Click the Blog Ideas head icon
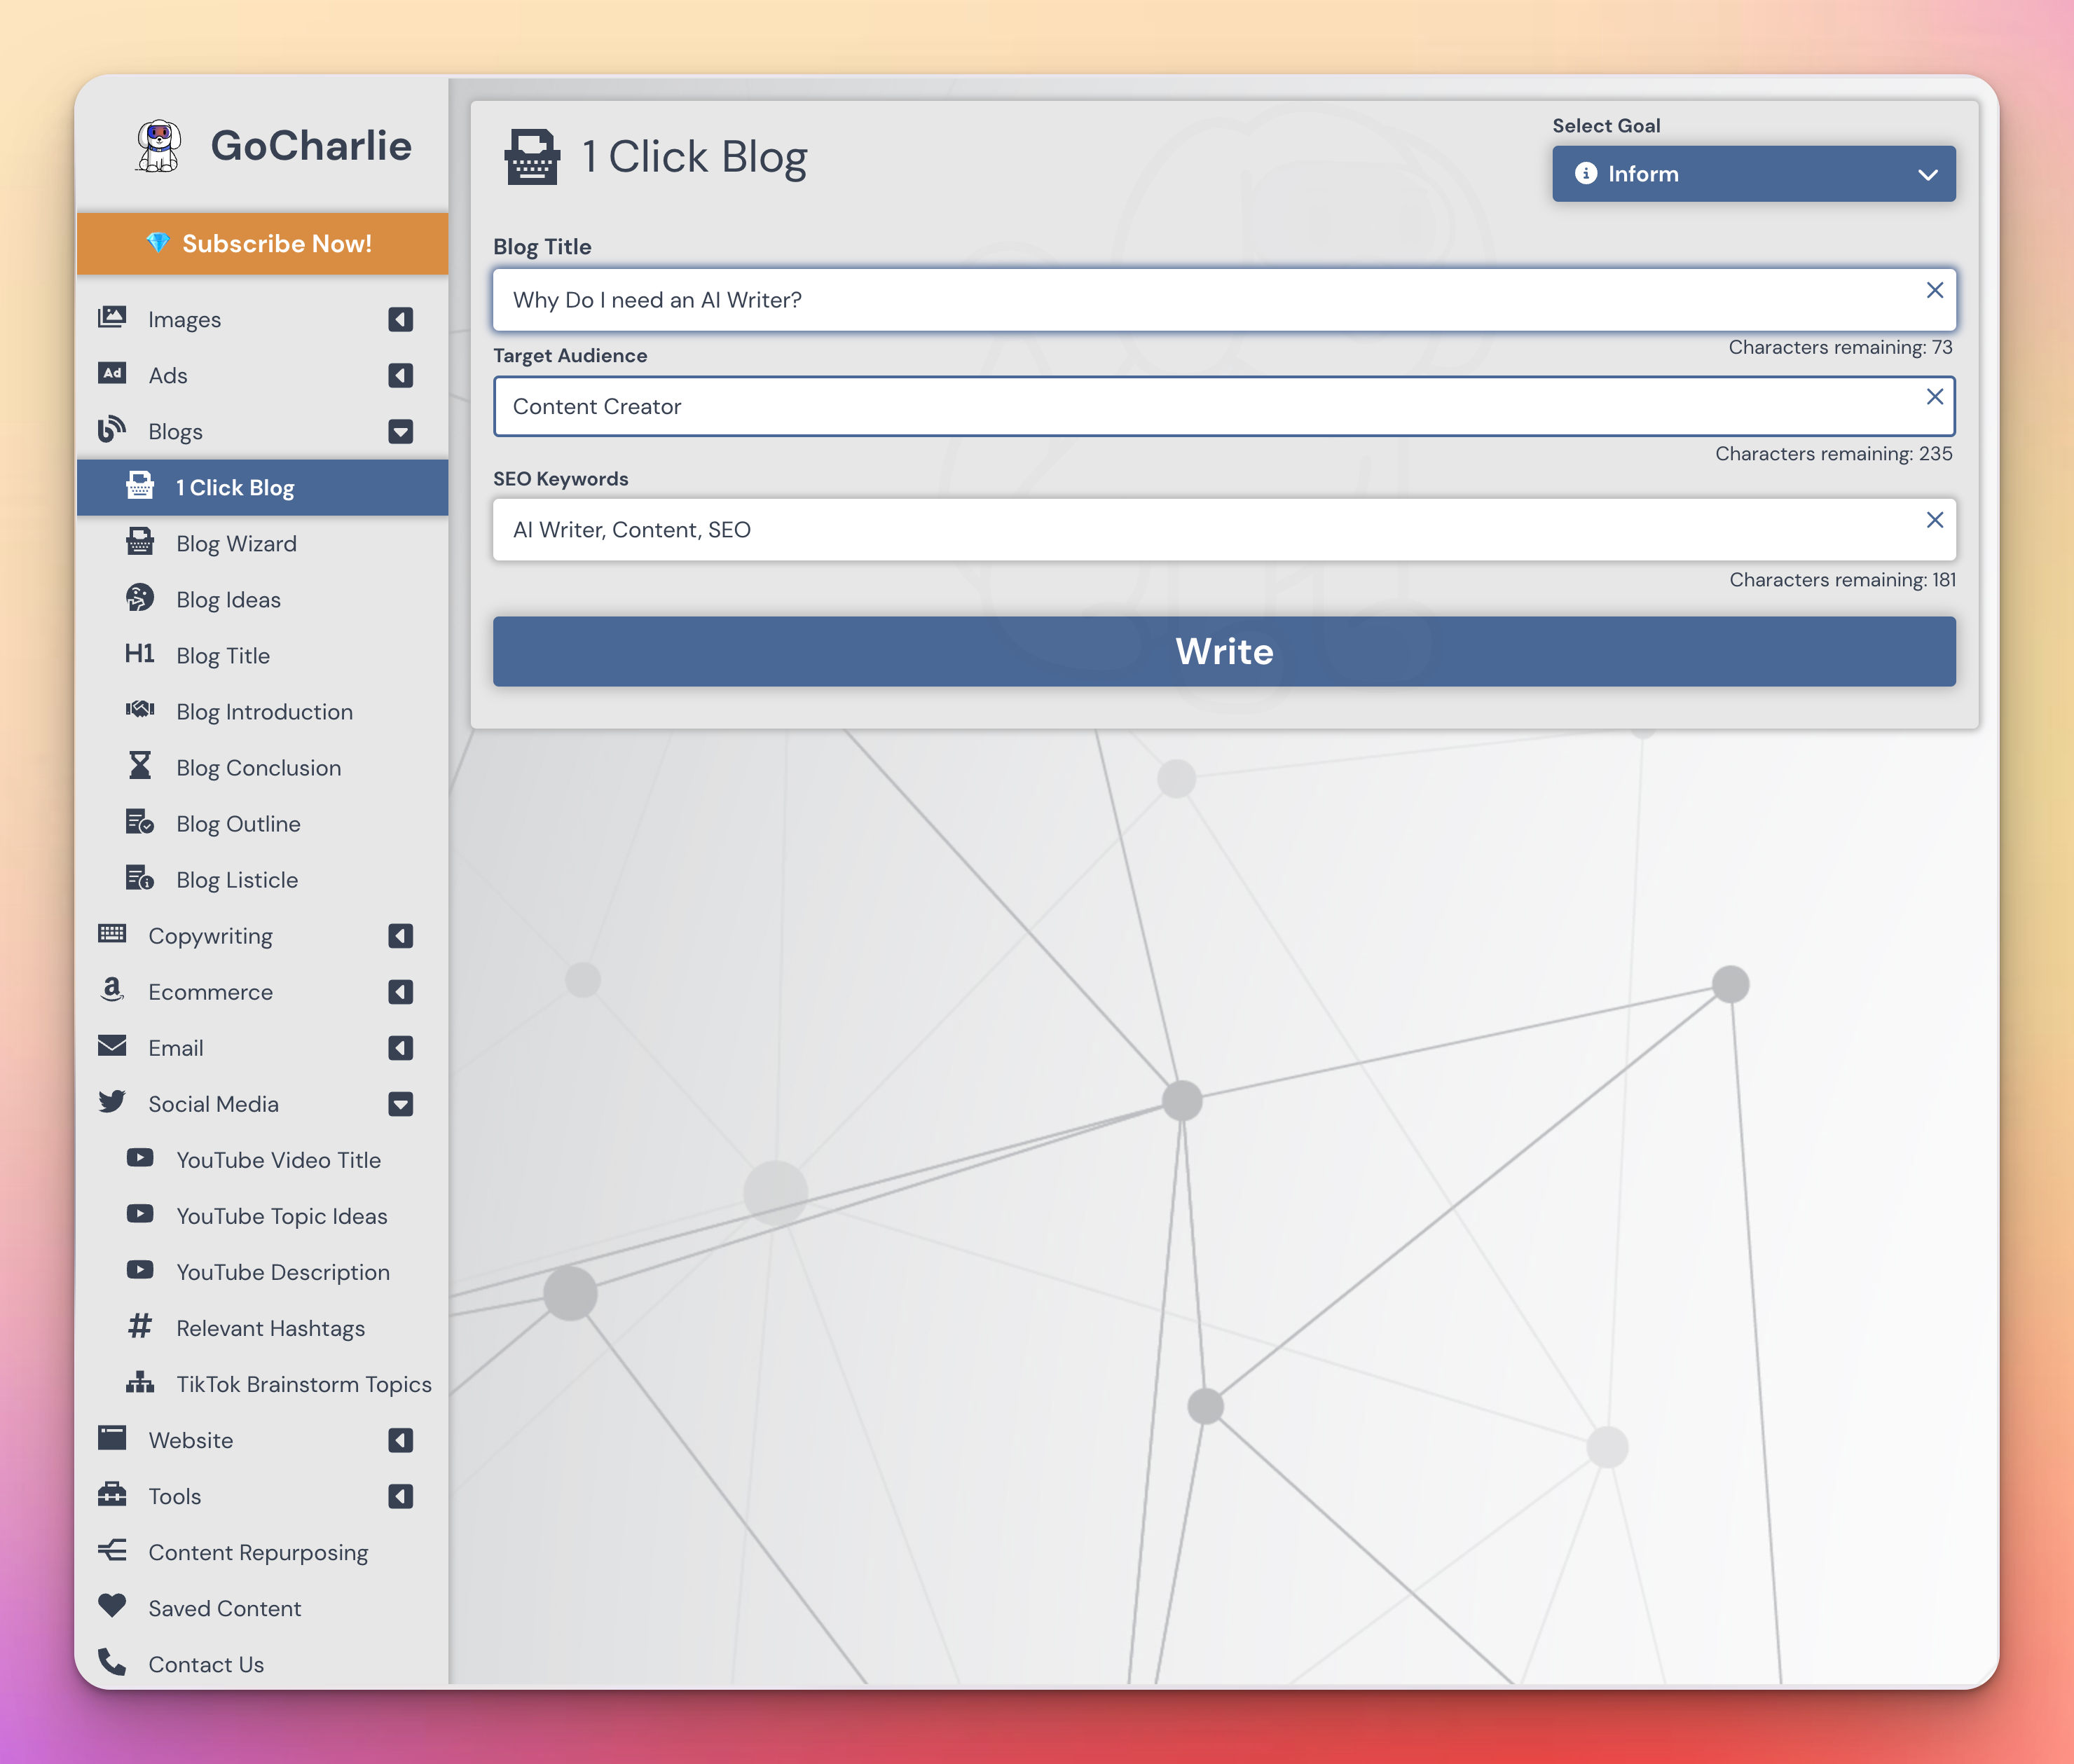Viewport: 2074px width, 1764px height. 140,598
